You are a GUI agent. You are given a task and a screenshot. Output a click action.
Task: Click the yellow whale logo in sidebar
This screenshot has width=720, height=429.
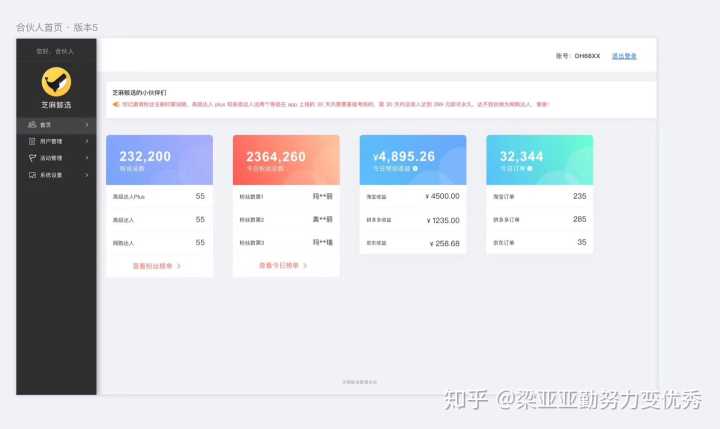(x=56, y=82)
